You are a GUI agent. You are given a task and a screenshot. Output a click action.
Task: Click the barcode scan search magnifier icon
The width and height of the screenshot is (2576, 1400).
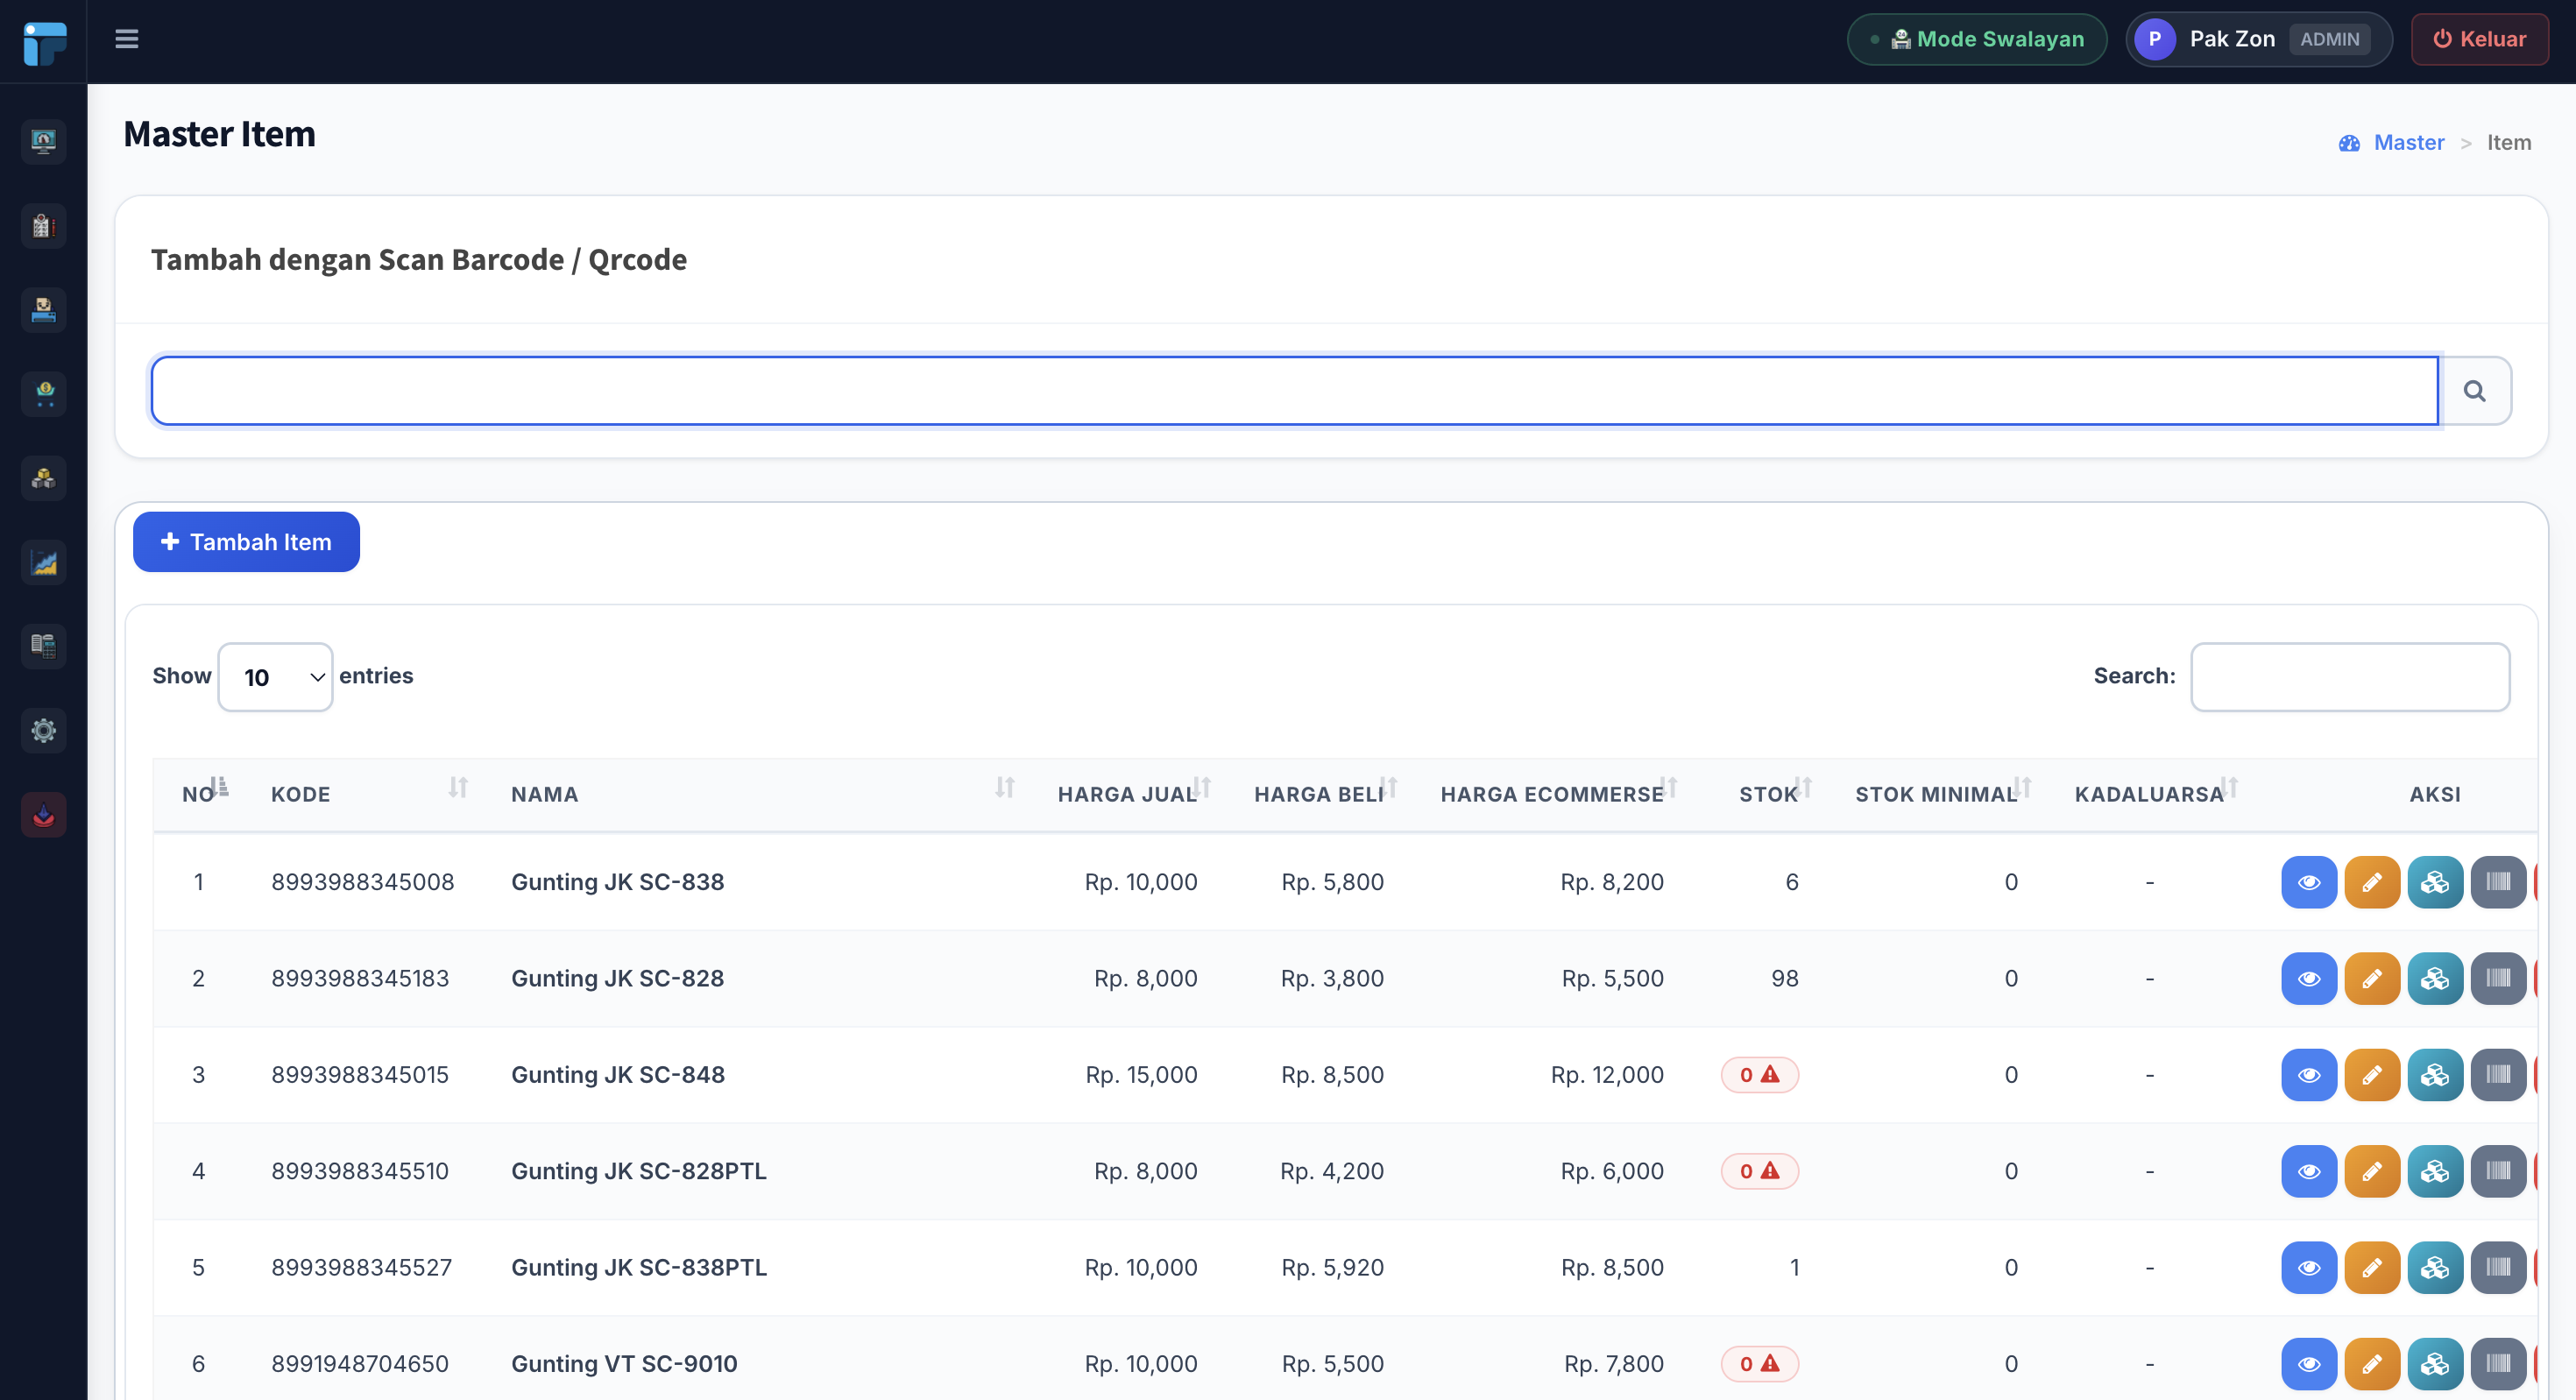[x=2474, y=391]
